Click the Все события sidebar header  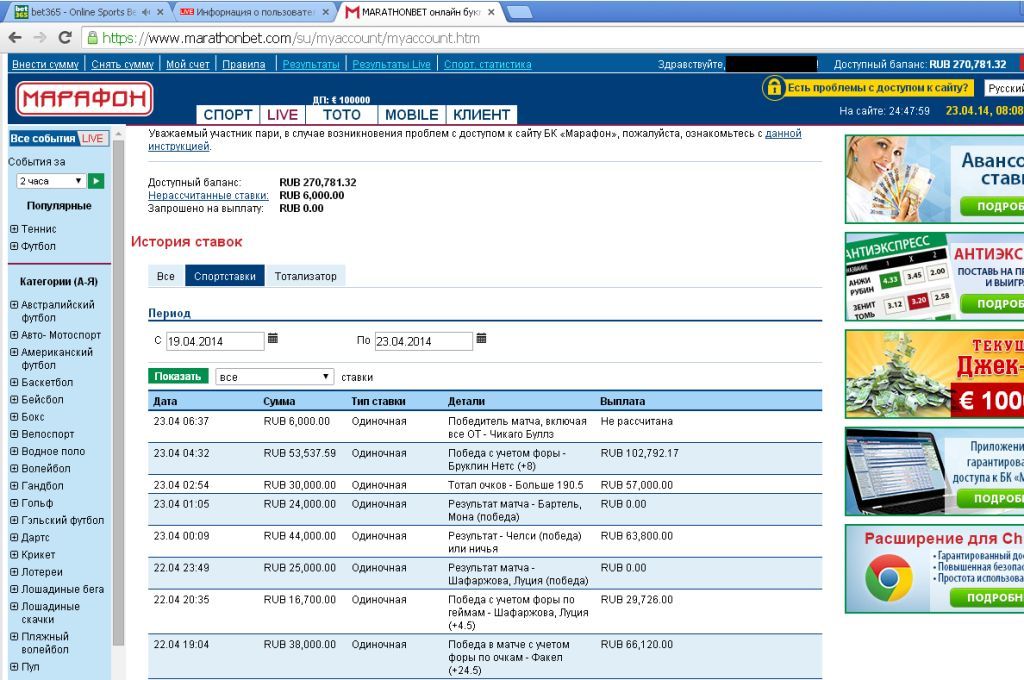pyautogui.click(x=43, y=138)
